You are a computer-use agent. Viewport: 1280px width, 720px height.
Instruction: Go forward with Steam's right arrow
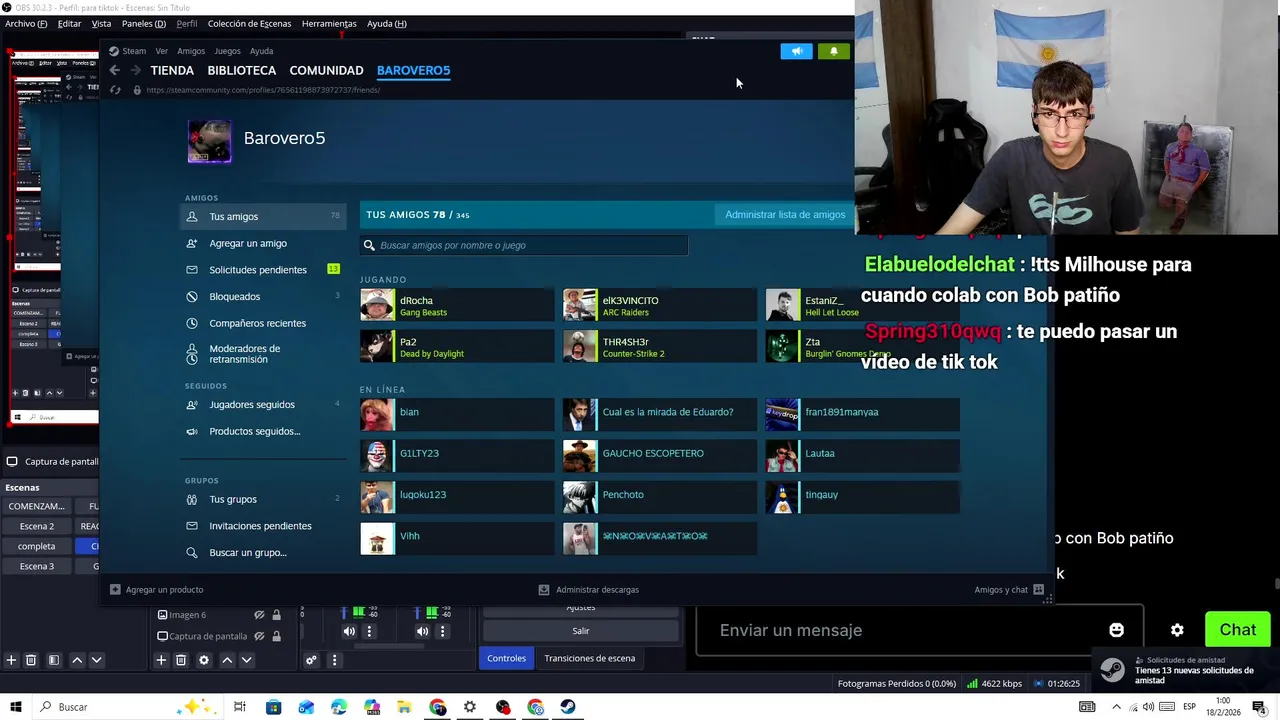pos(135,70)
